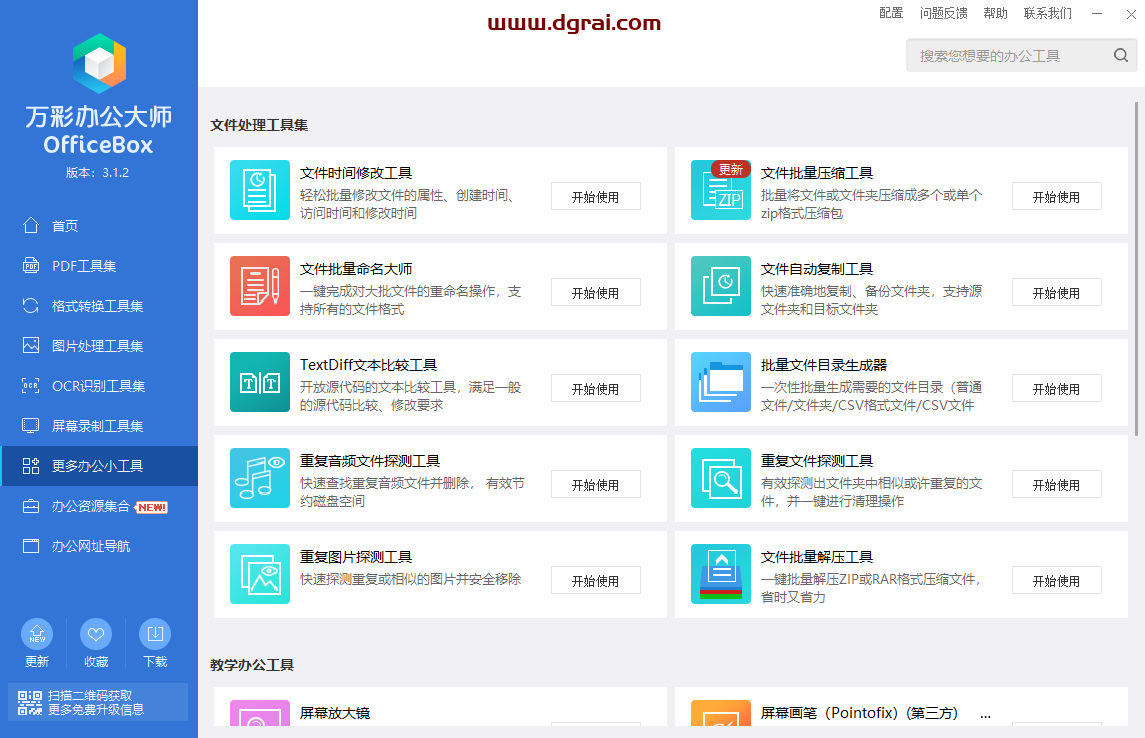Open OCR识别工具集 section

pos(99,386)
